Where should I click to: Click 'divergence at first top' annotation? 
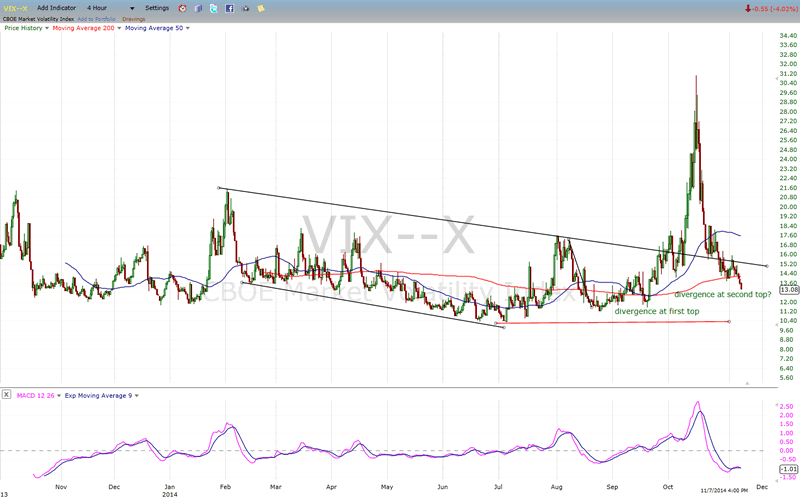tap(657, 311)
